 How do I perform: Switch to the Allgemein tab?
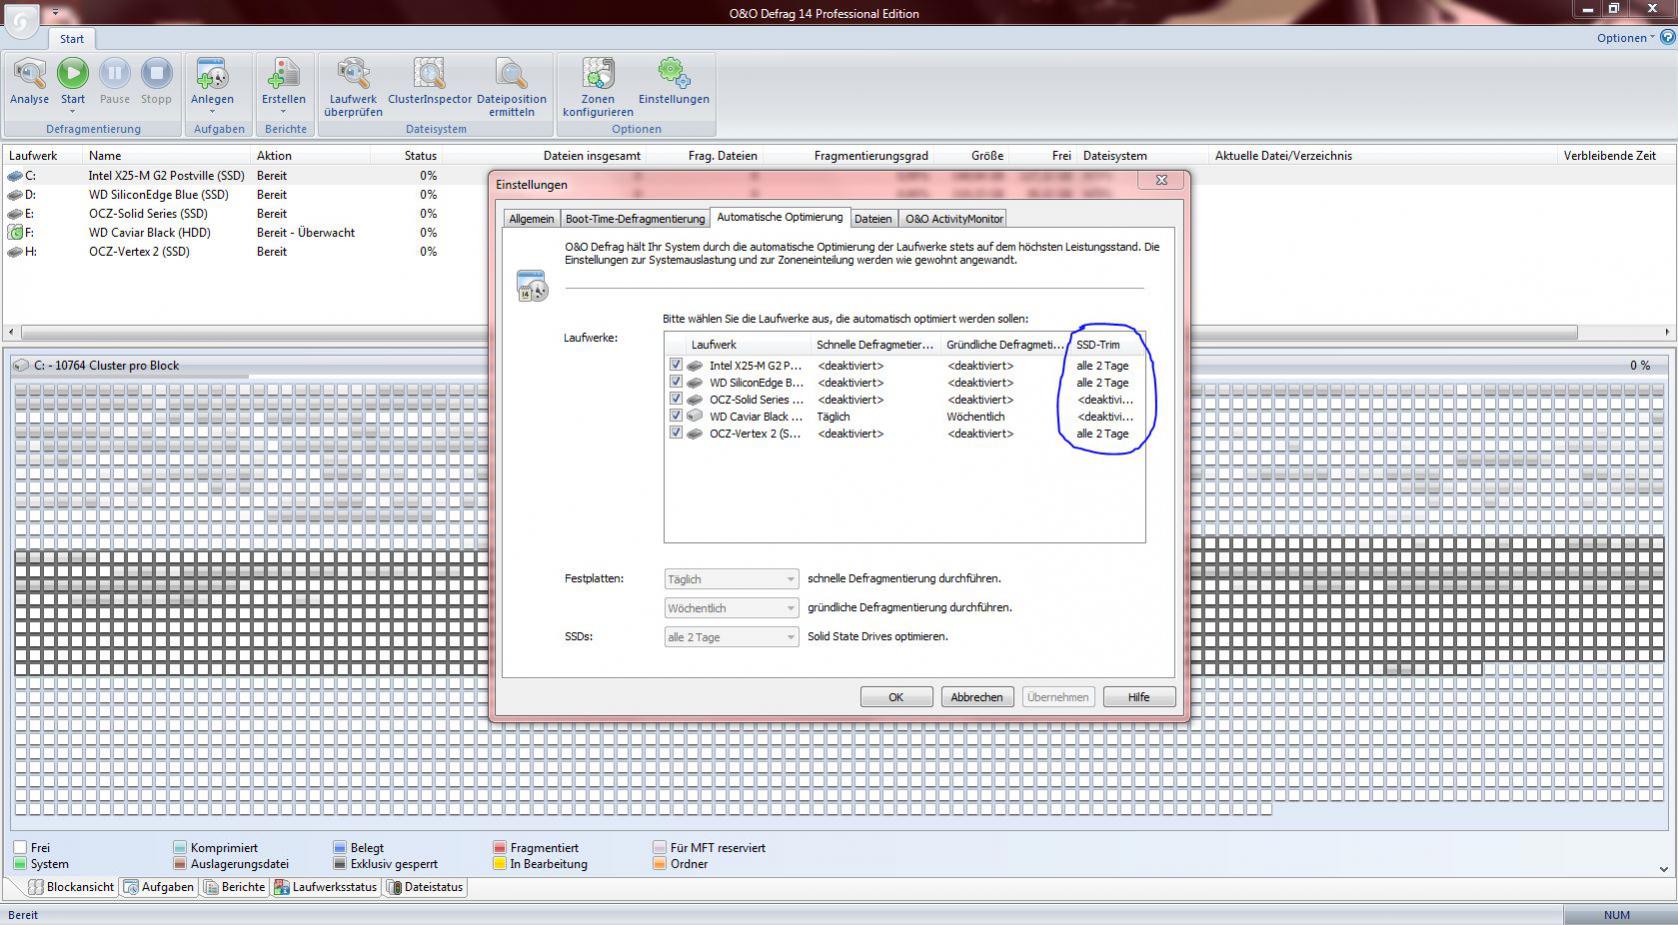[531, 219]
